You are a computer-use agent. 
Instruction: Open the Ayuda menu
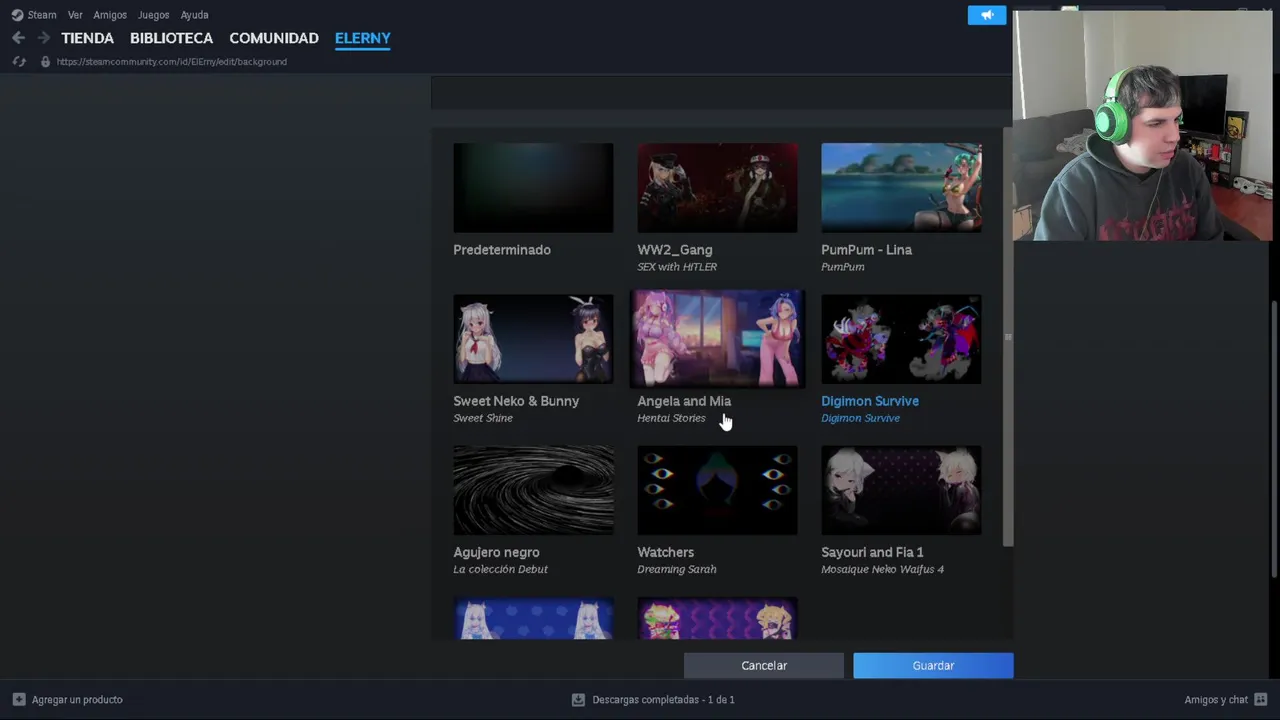click(x=194, y=15)
